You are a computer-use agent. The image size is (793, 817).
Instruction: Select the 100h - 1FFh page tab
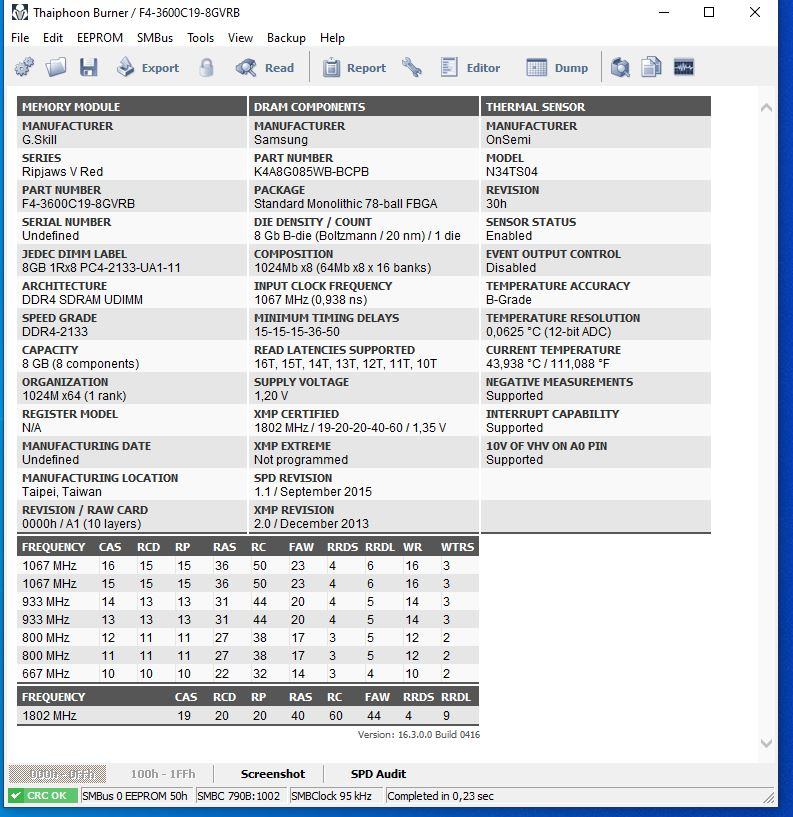pos(163,774)
